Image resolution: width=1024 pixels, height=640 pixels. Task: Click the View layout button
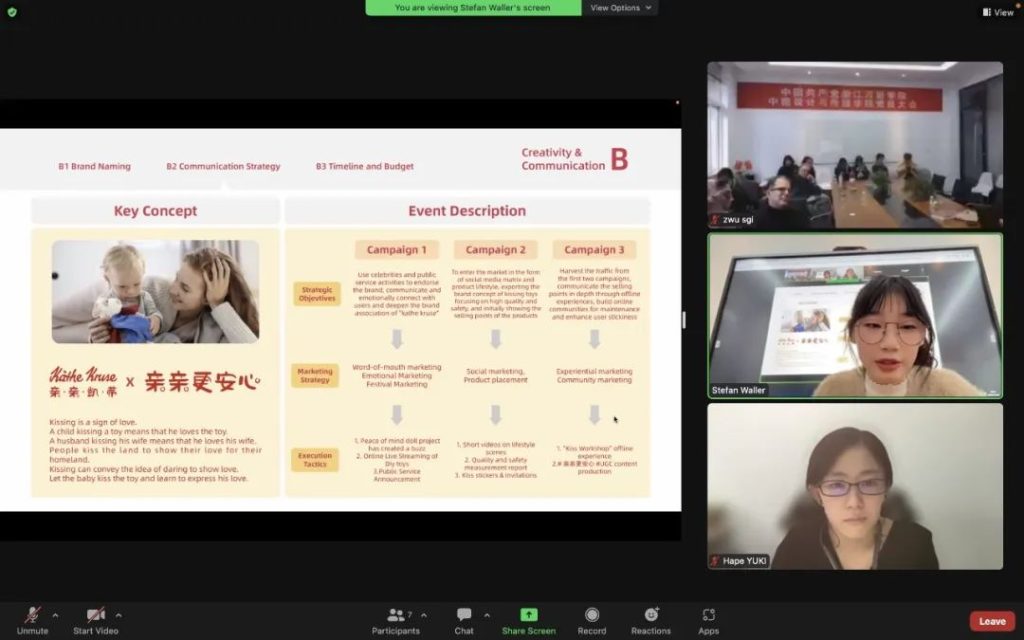point(997,12)
